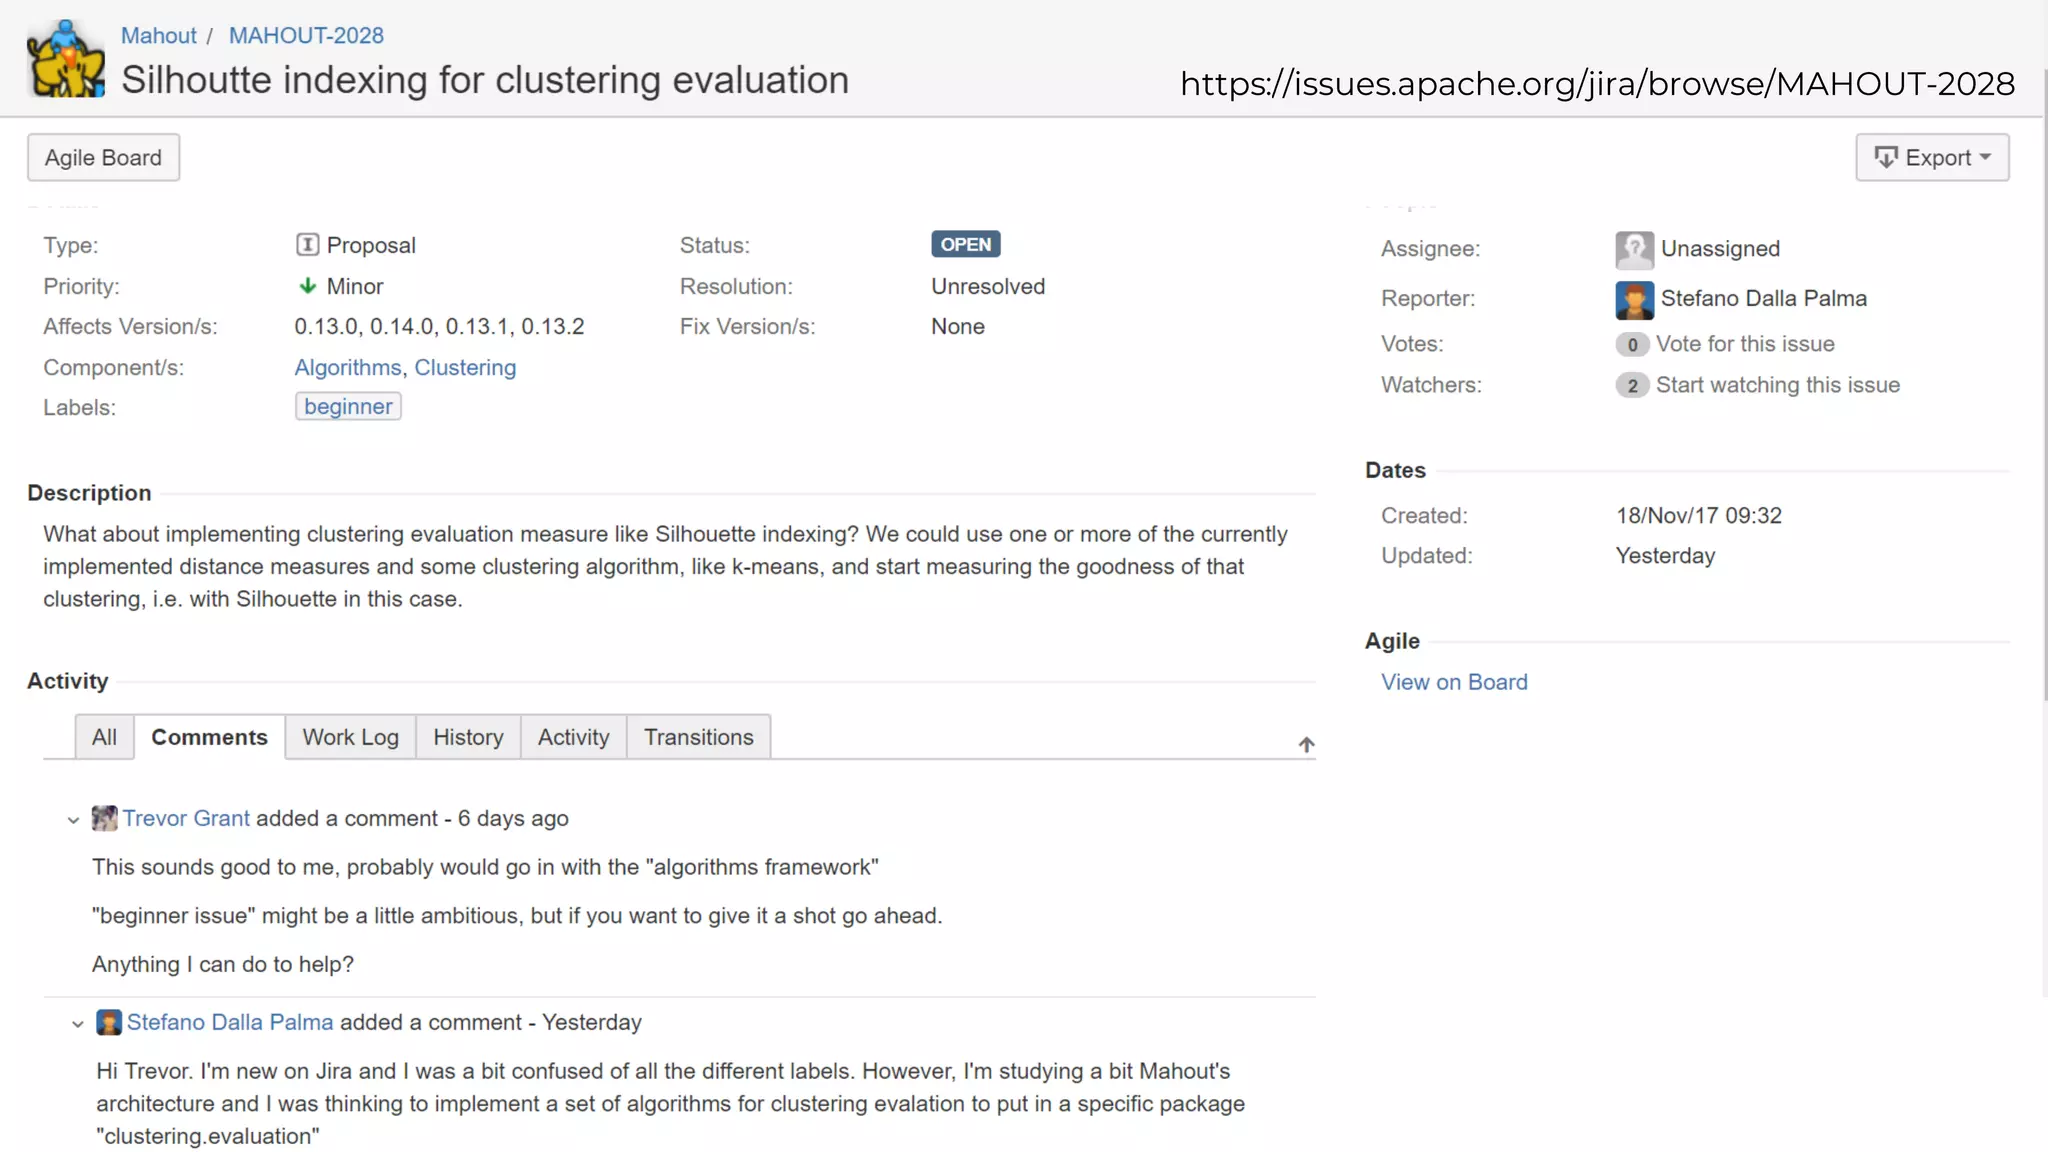Click the Proposal issue type icon
Screen dimensions: 2048x1152
(x=307, y=245)
